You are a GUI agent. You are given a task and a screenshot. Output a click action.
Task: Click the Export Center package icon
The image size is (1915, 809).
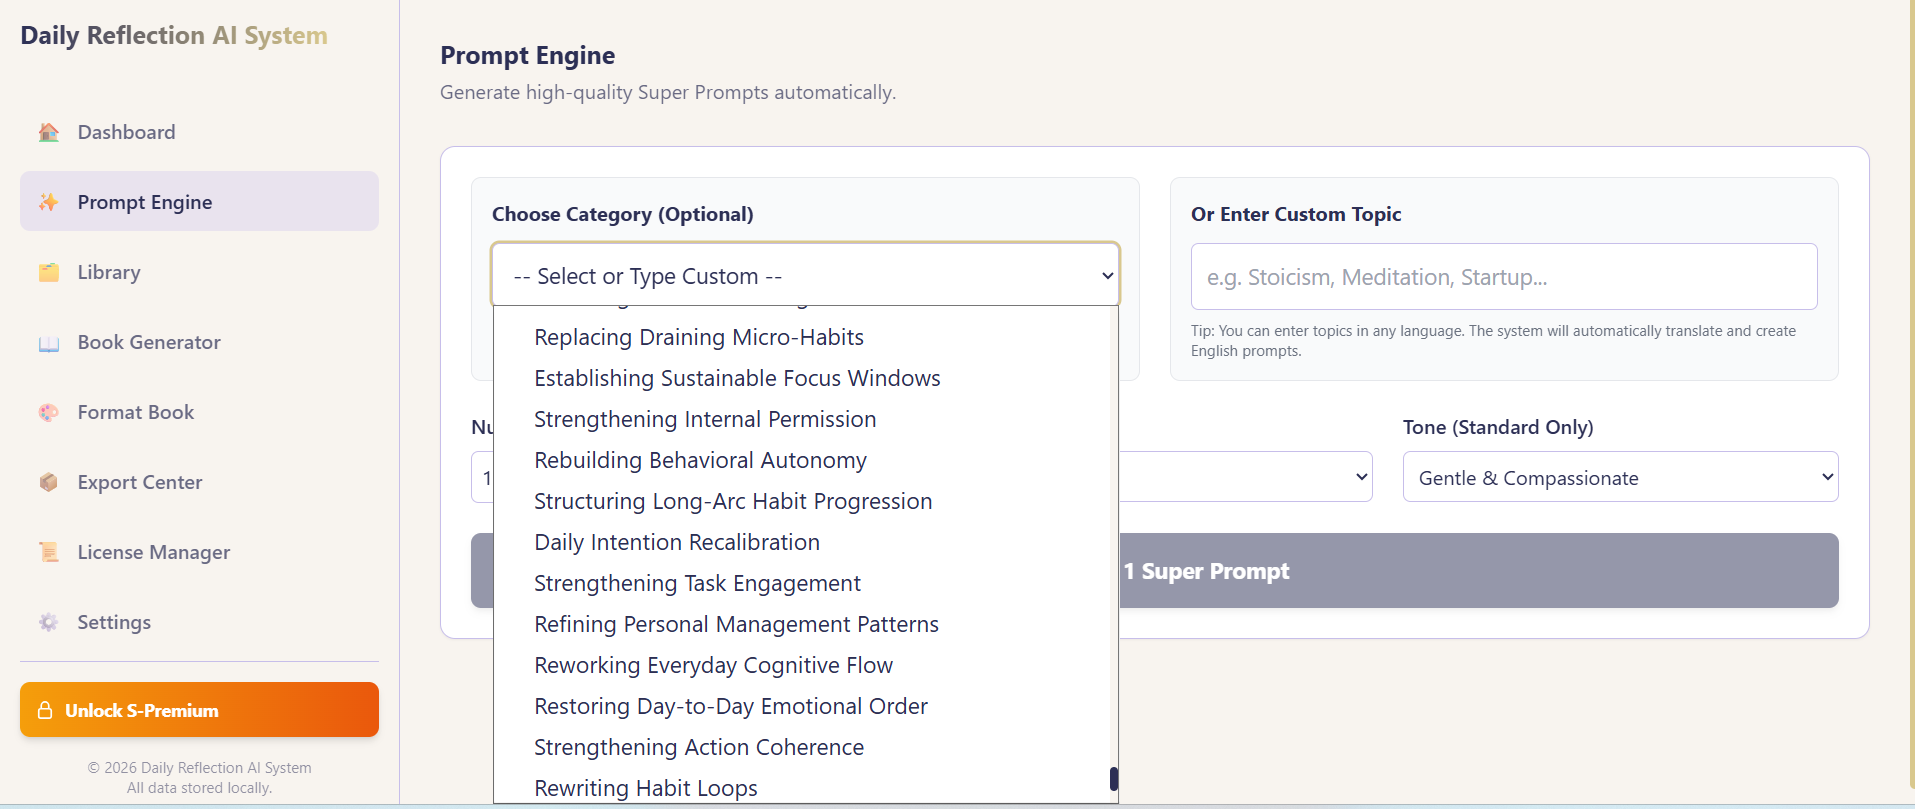pyautogui.click(x=48, y=482)
